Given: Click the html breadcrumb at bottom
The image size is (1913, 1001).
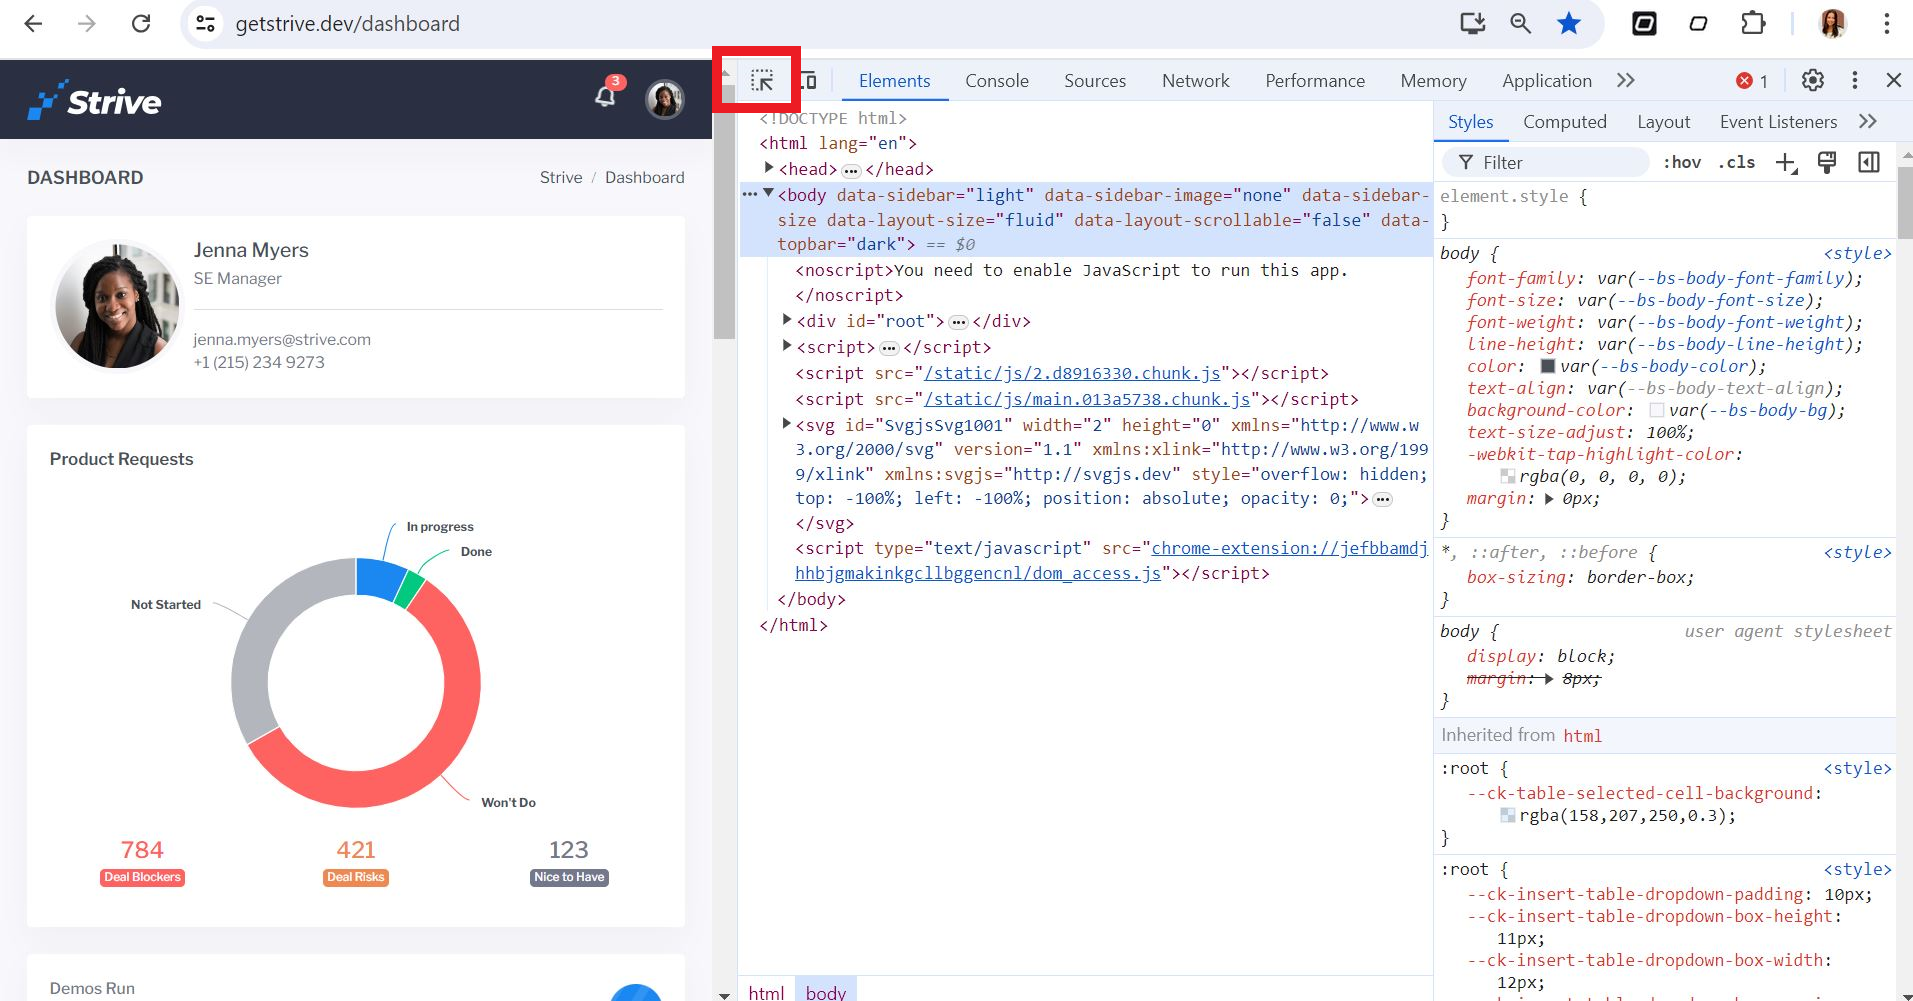Looking at the screenshot, I should coord(766,991).
